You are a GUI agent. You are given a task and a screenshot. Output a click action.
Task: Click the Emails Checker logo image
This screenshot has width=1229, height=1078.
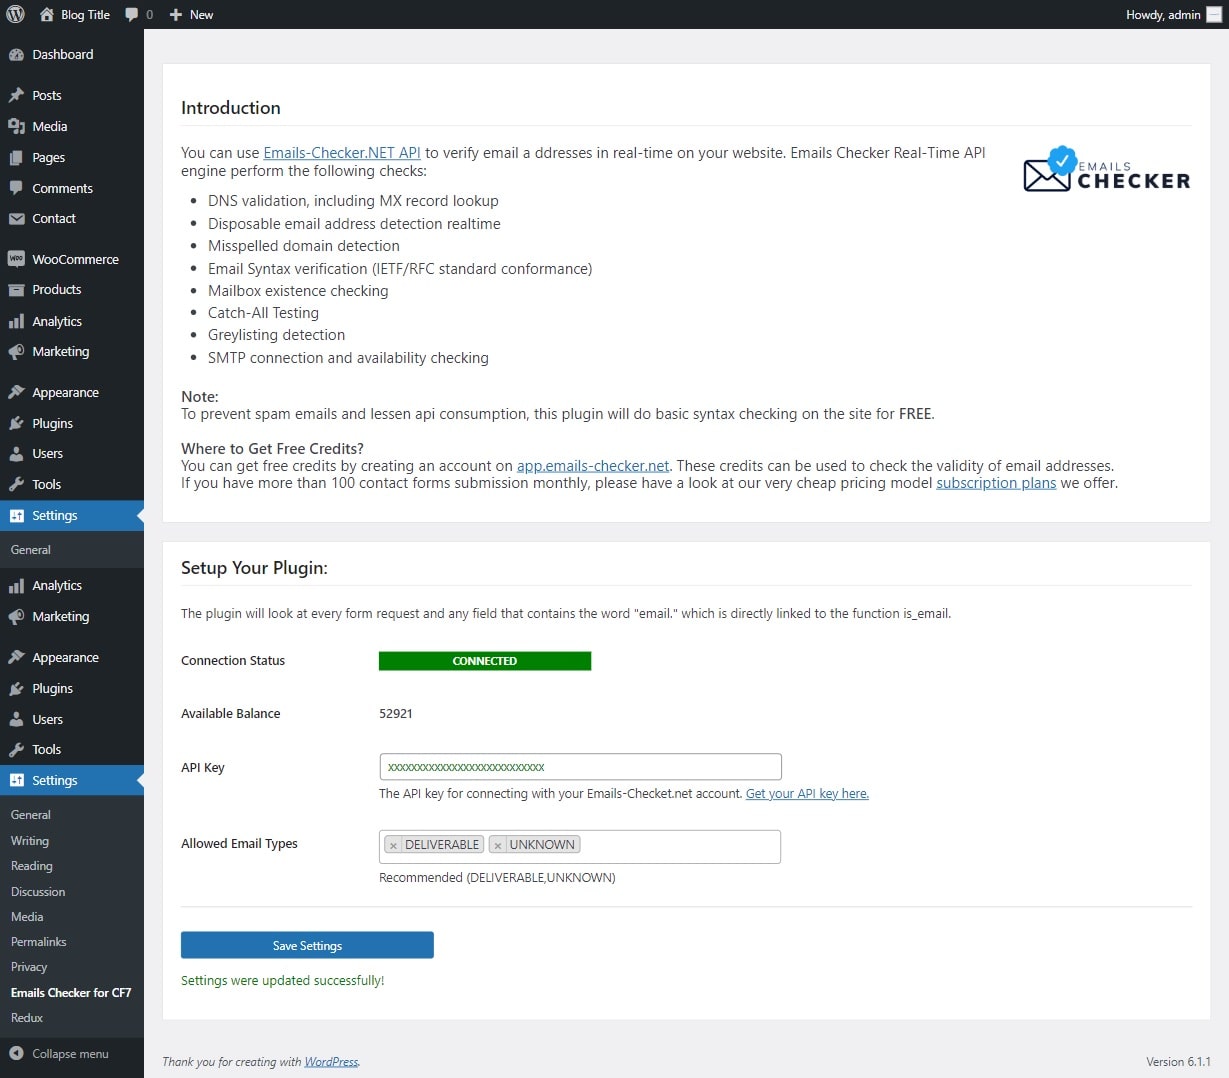point(1107,170)
